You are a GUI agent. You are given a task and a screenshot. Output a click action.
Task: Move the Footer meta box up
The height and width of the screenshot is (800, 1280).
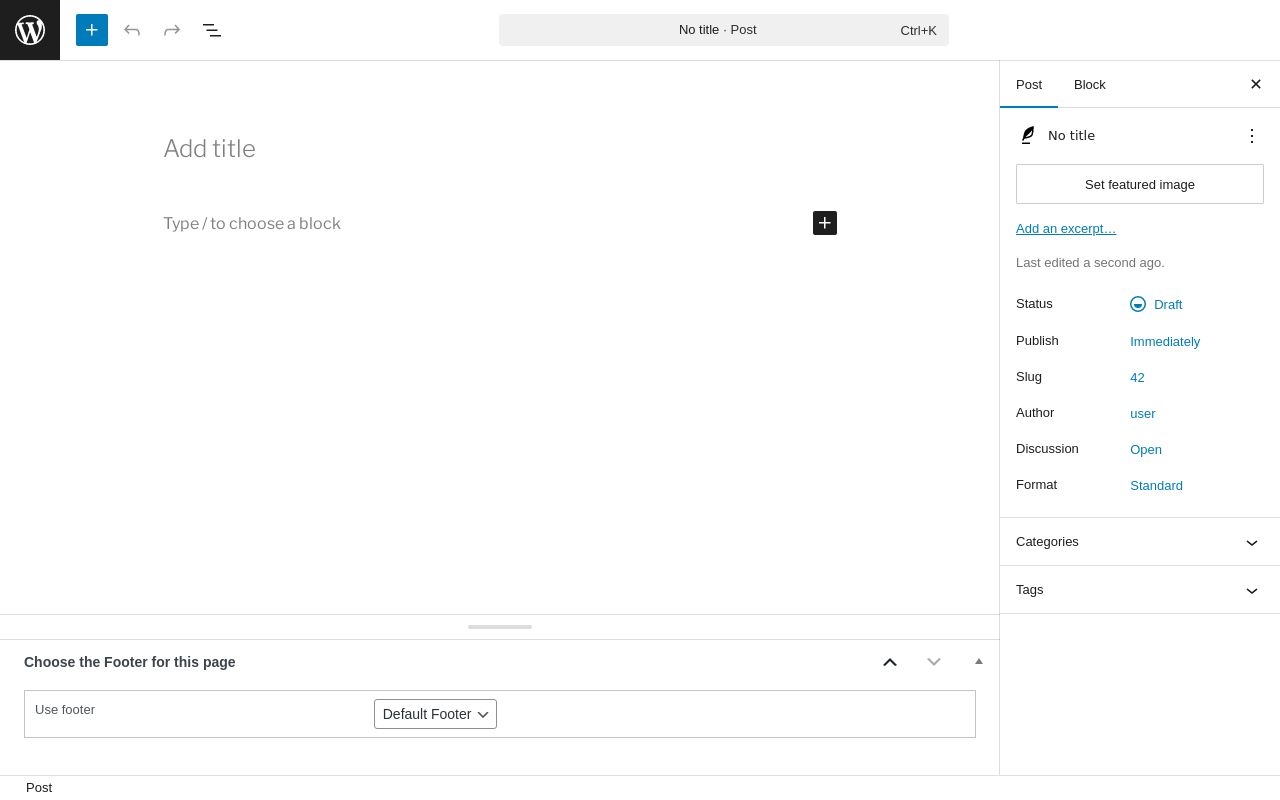pos(890,662)
